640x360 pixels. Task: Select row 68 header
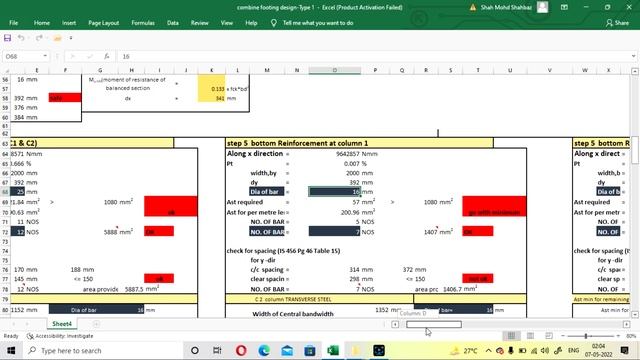click(x=5, y=192)
